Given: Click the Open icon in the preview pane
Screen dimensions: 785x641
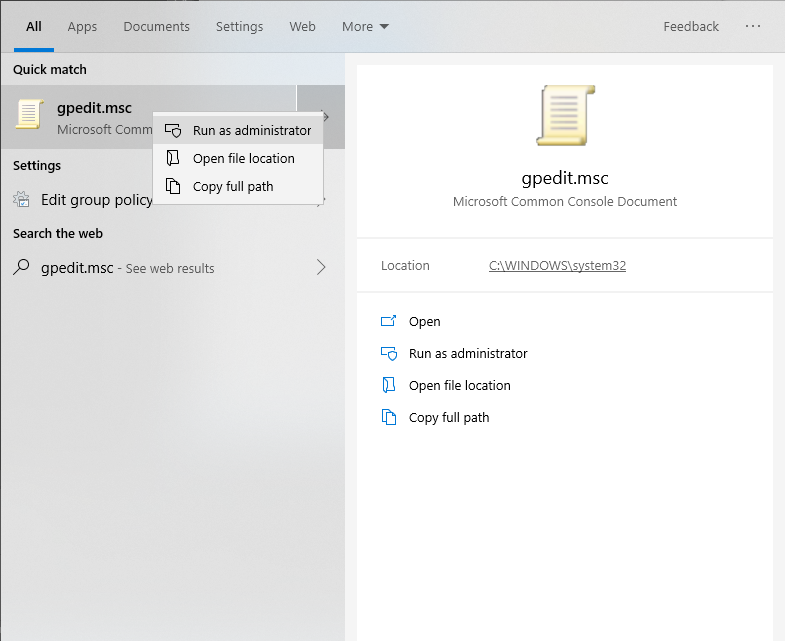Looking at the screenshot, I should tap(389, 322).
